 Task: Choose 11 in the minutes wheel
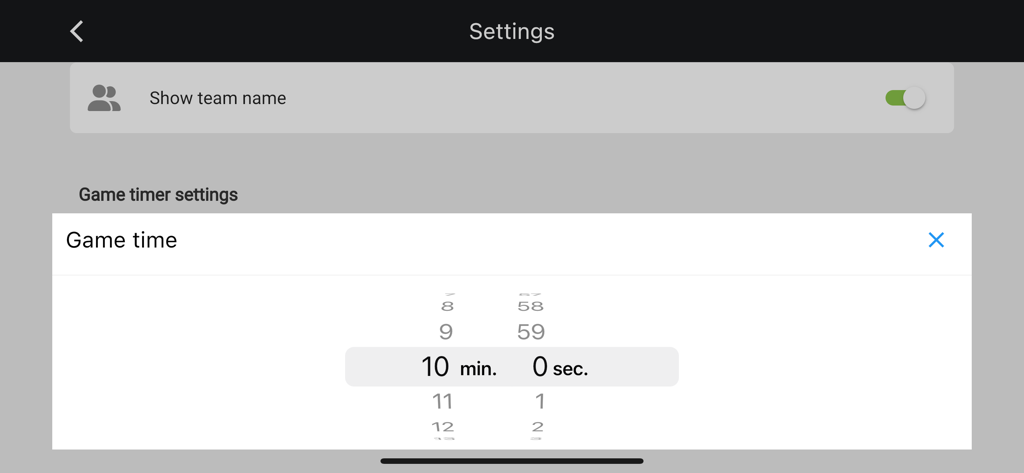click(443, 401)
